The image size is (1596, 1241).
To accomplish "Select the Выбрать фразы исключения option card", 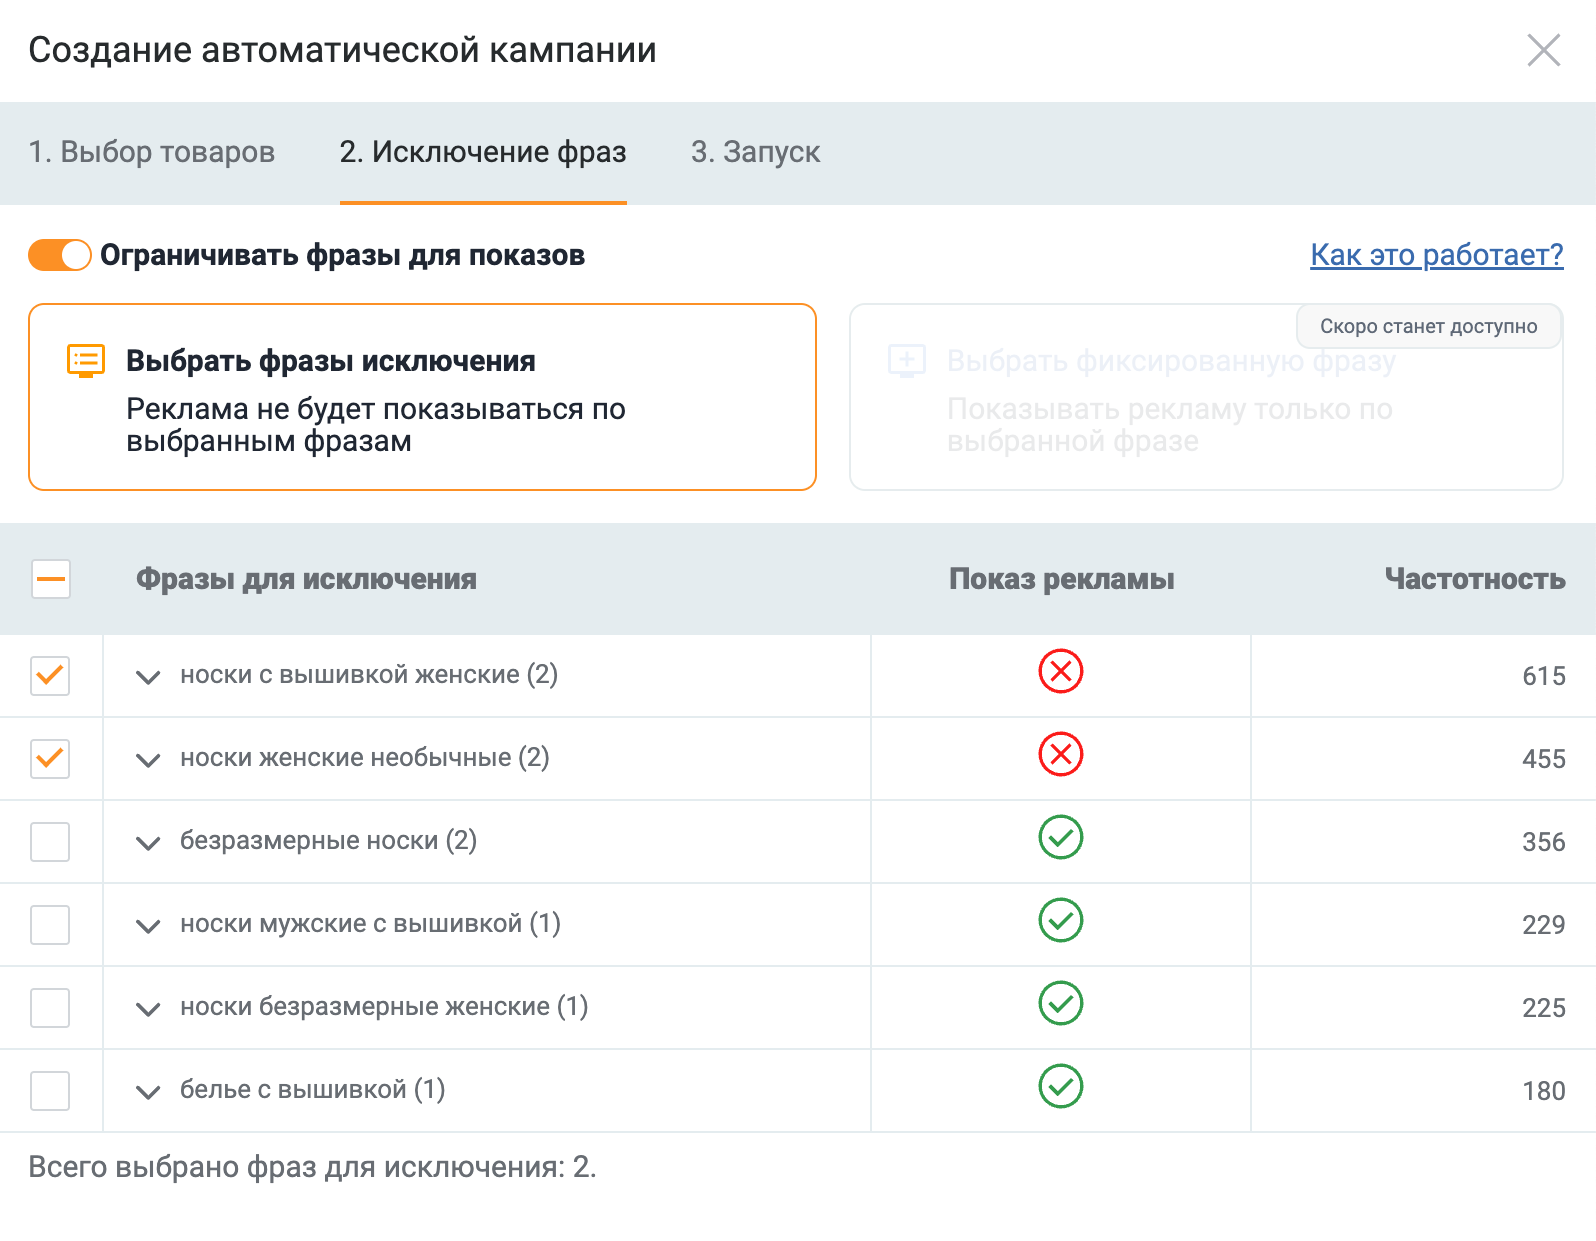I will (x=422, y=397).
